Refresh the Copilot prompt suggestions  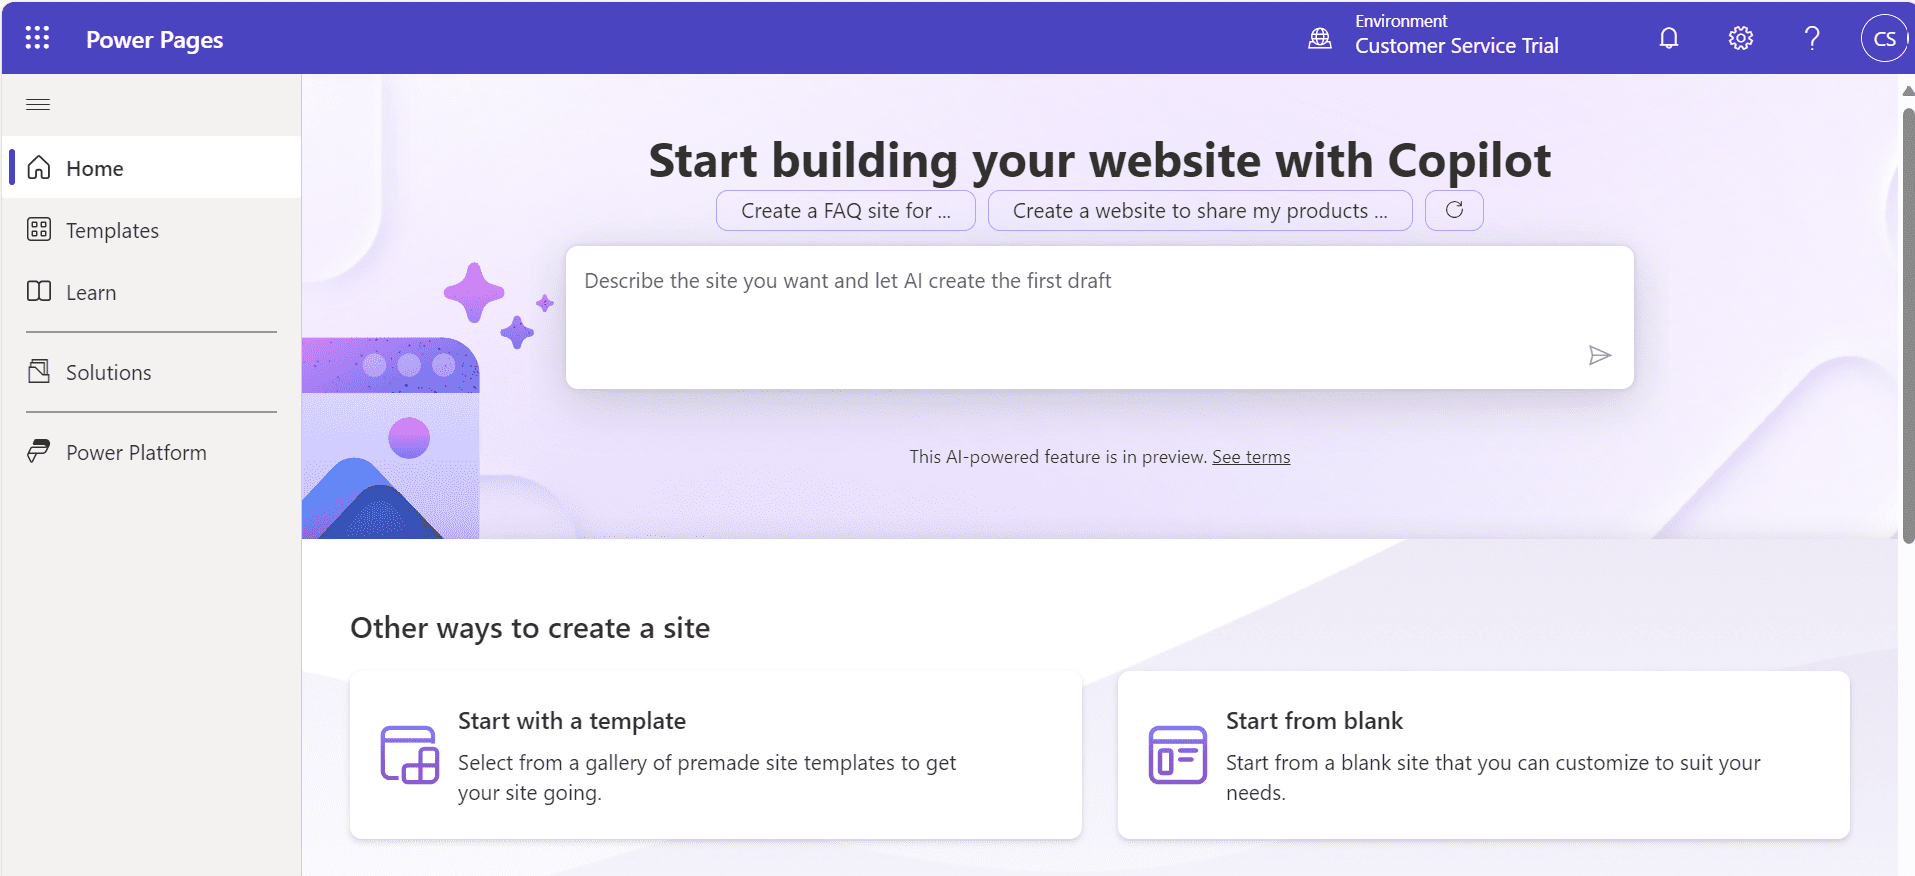click(x=1454, y=211)
